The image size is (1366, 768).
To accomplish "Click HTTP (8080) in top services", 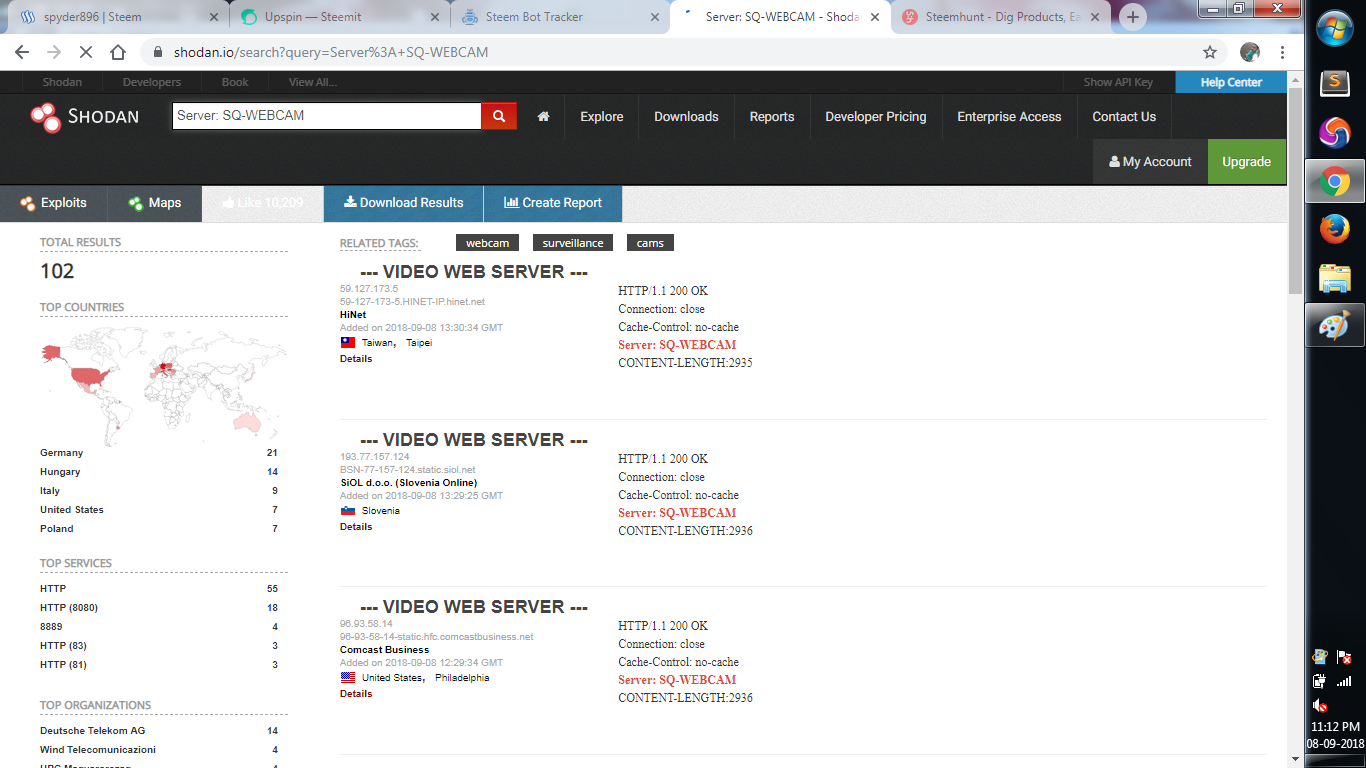I will (69, 608).
